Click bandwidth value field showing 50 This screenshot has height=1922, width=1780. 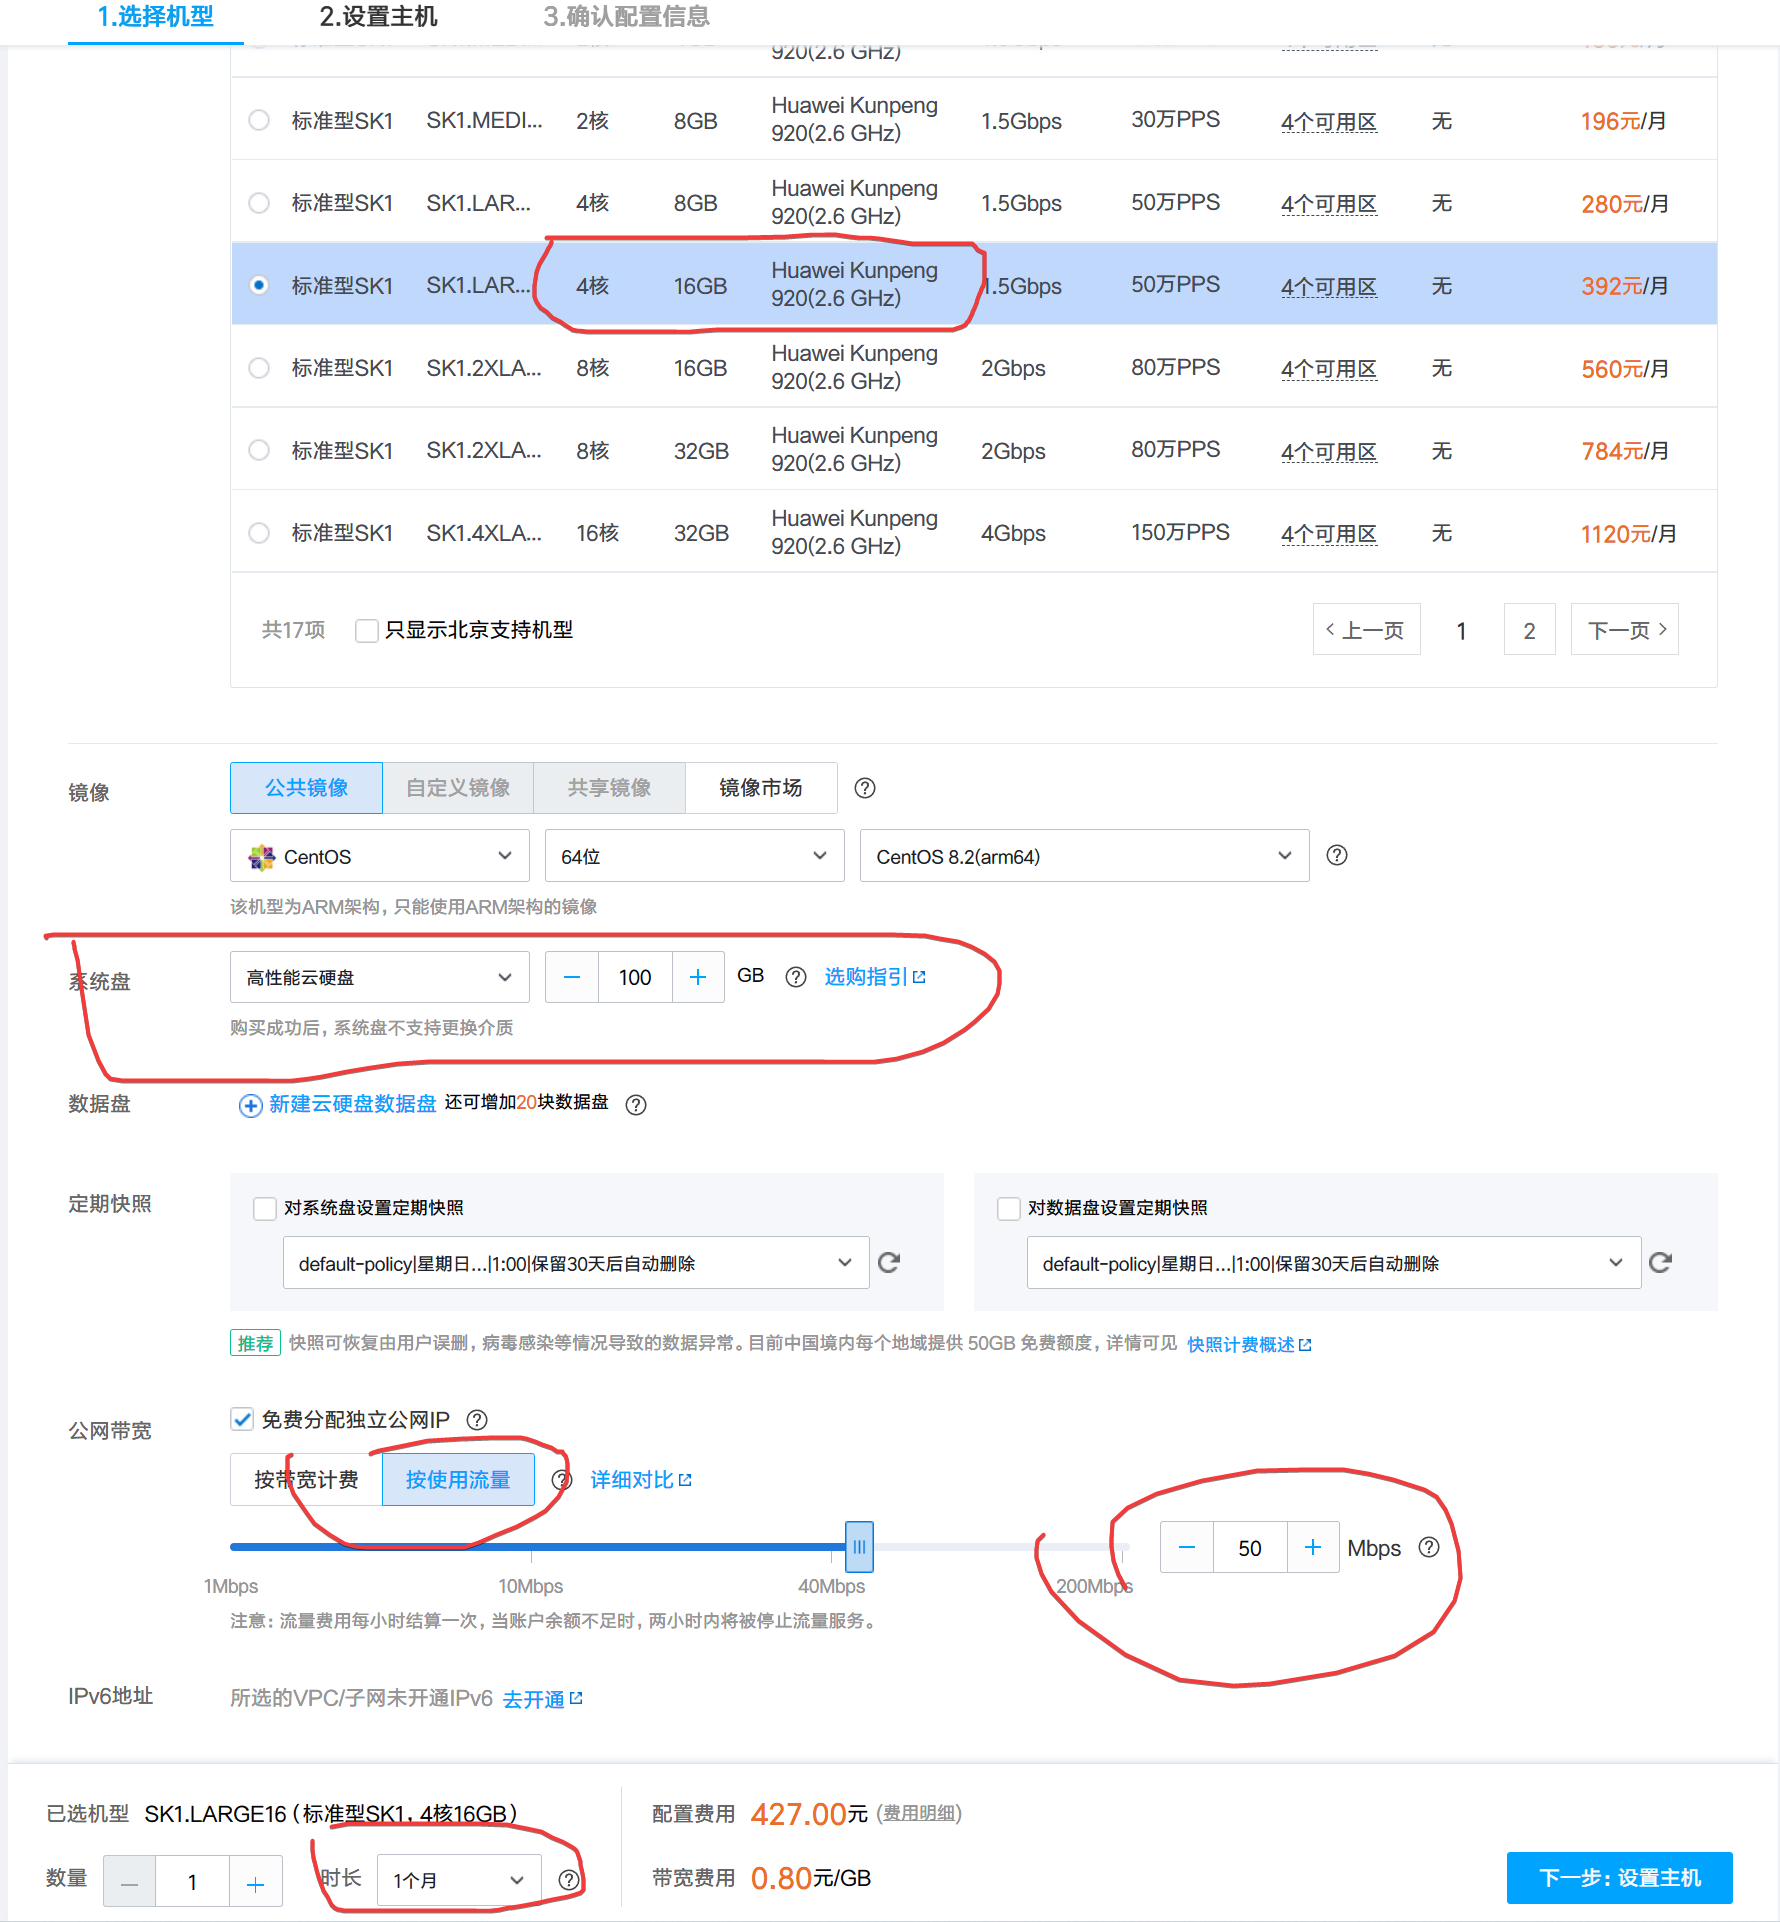click(x=1250, y=1547)
